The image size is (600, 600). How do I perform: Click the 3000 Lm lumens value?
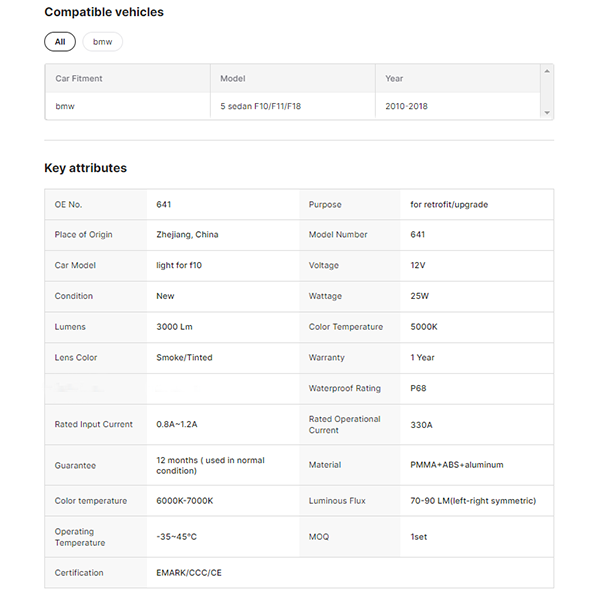click(174, 327)
